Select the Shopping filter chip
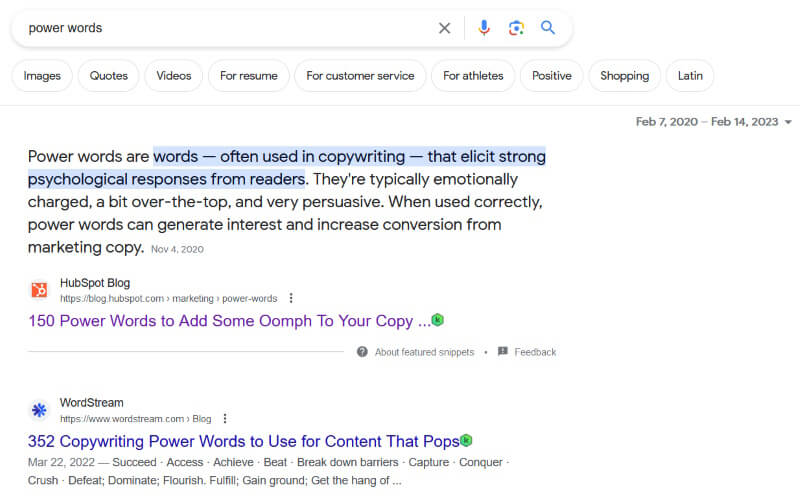The height and width of the screenshot is (500, 800). point(624,76)
